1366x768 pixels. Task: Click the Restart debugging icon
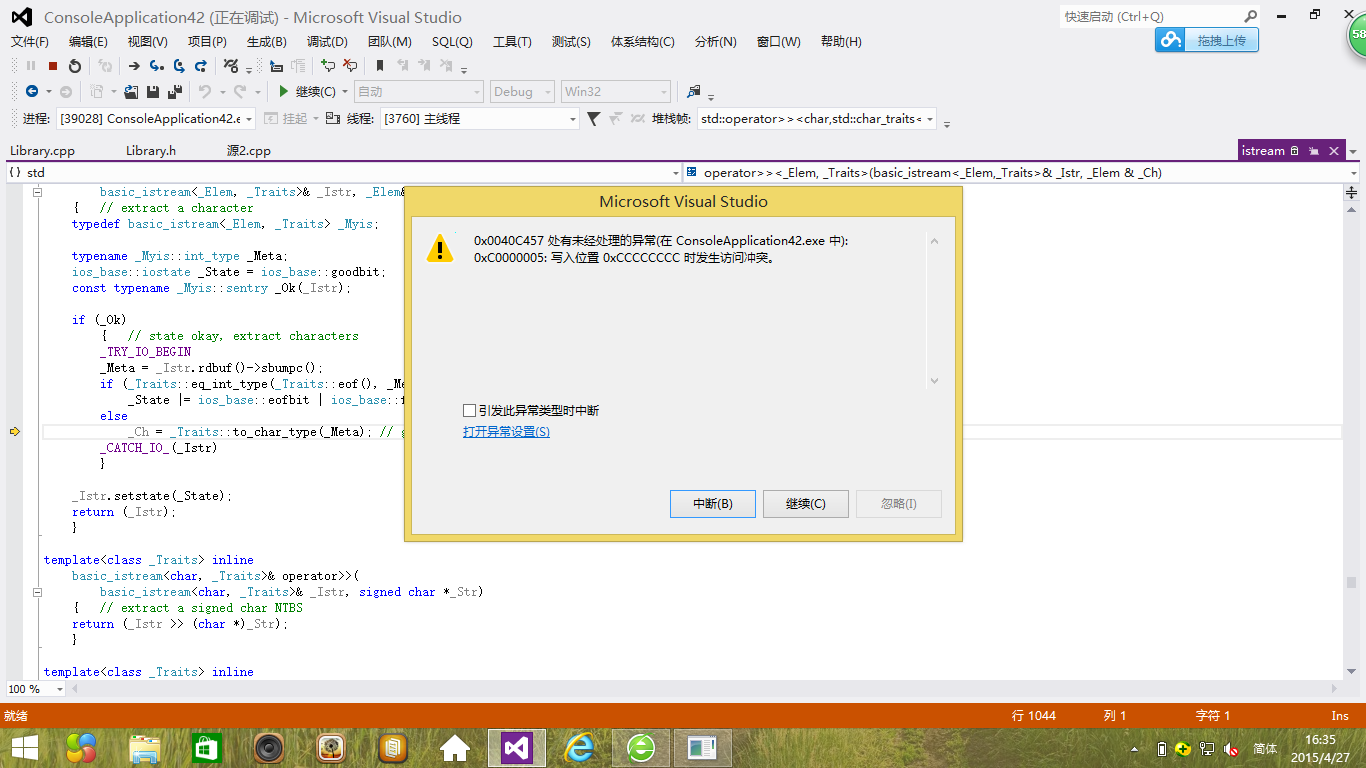pos(75,66)
